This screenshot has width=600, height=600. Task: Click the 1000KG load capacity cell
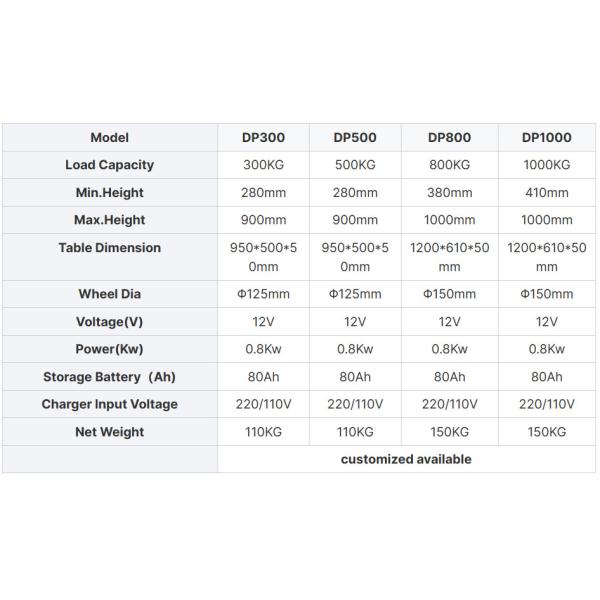546,165
